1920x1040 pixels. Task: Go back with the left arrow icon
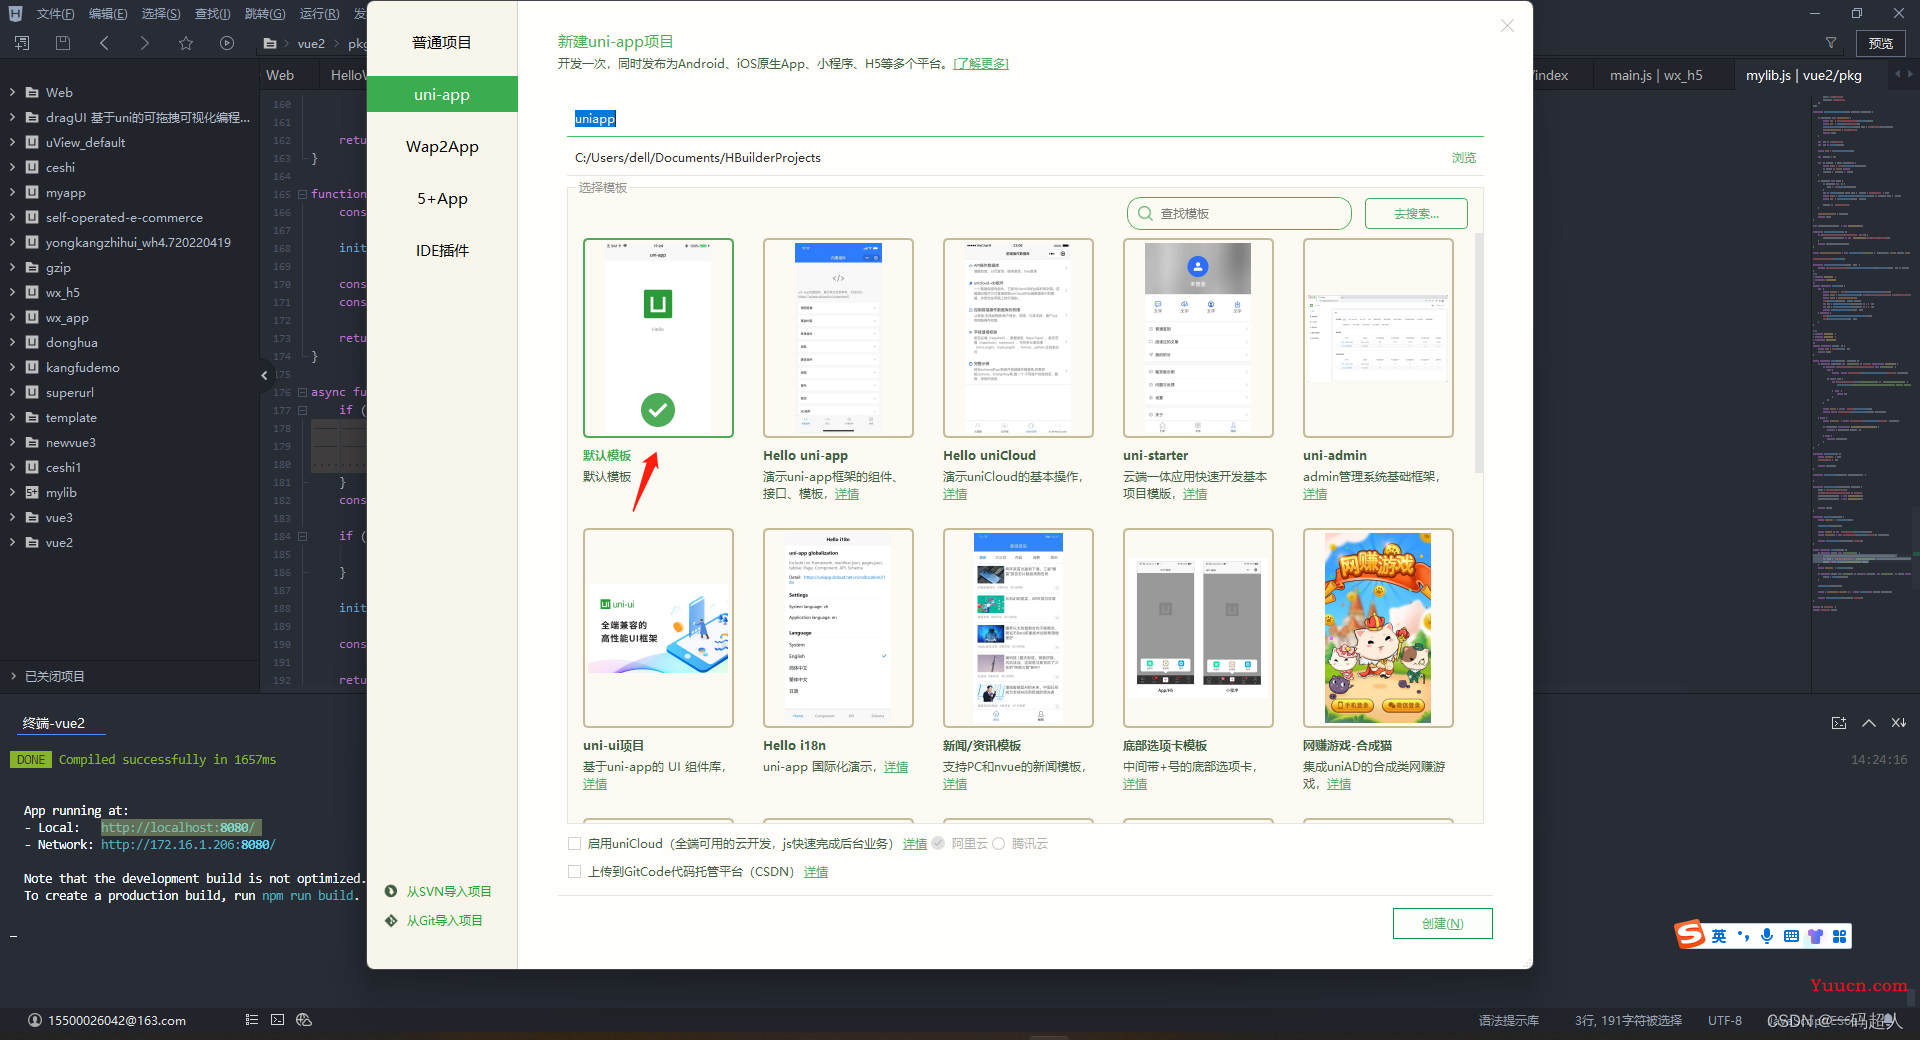coord(104,43)
